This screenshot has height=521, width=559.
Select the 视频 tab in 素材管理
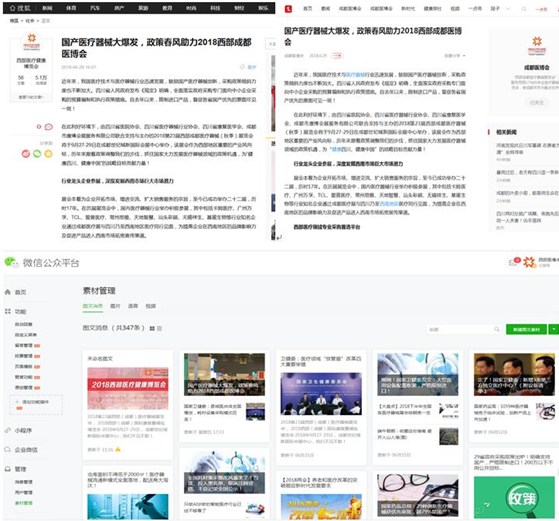151,306
